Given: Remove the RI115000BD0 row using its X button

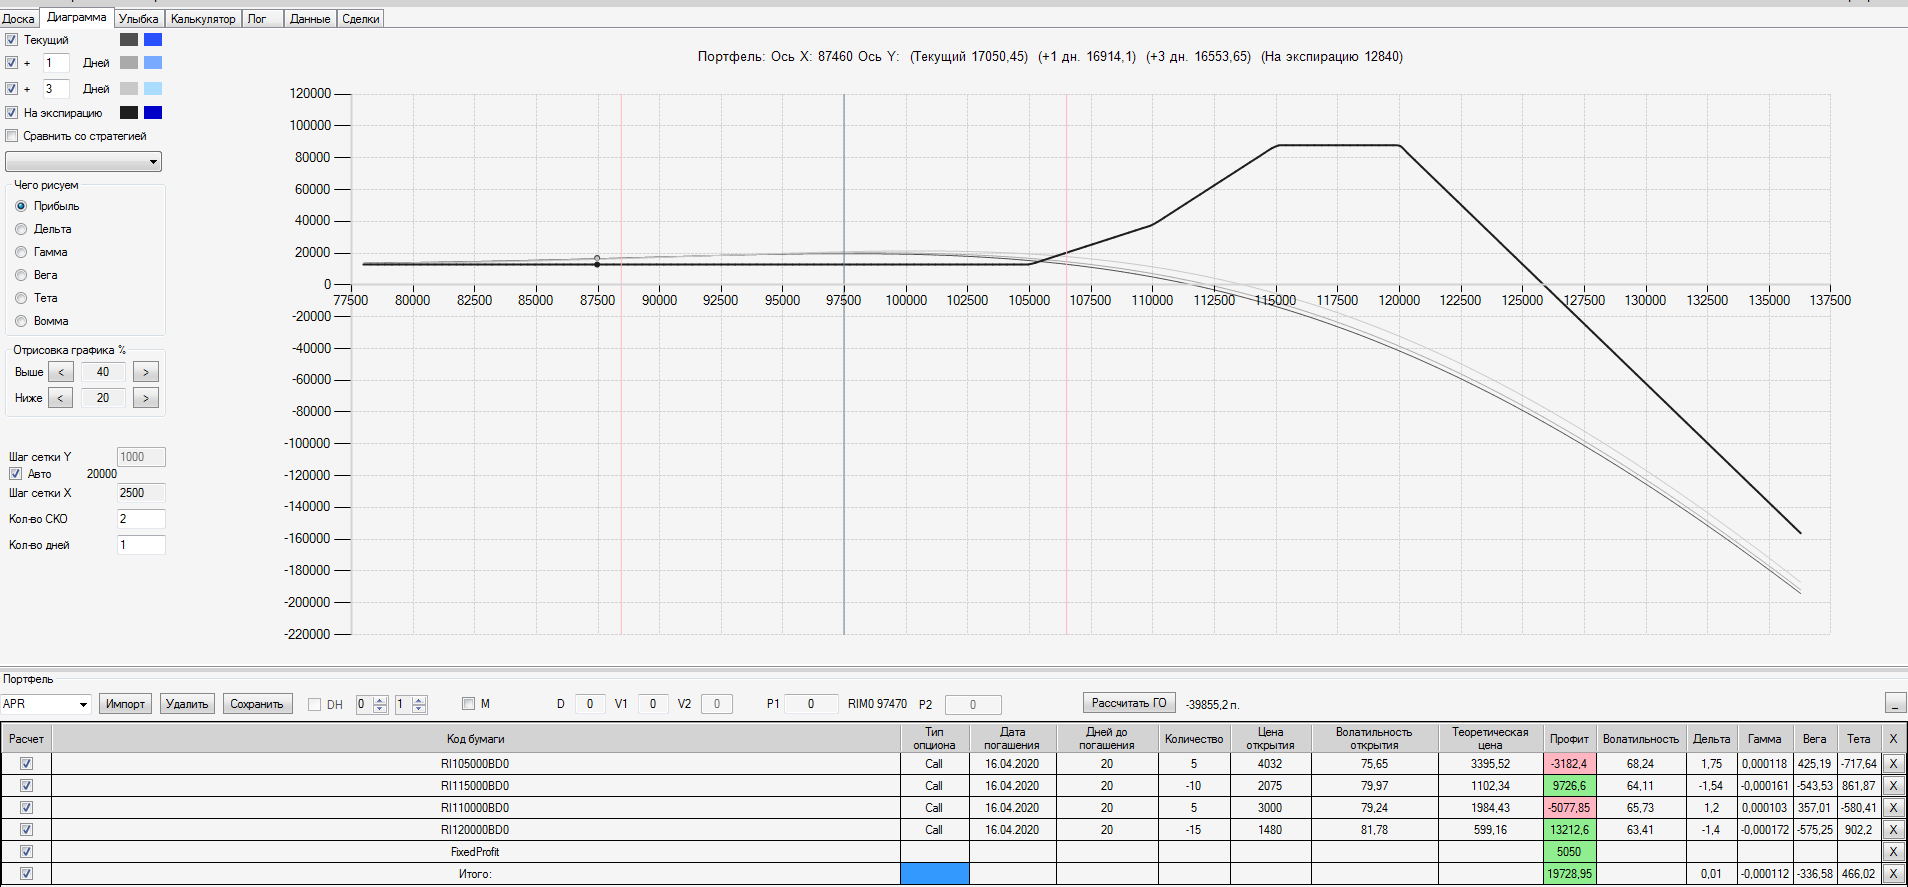Looking at the screenshot, I should tap(1893, 786).
